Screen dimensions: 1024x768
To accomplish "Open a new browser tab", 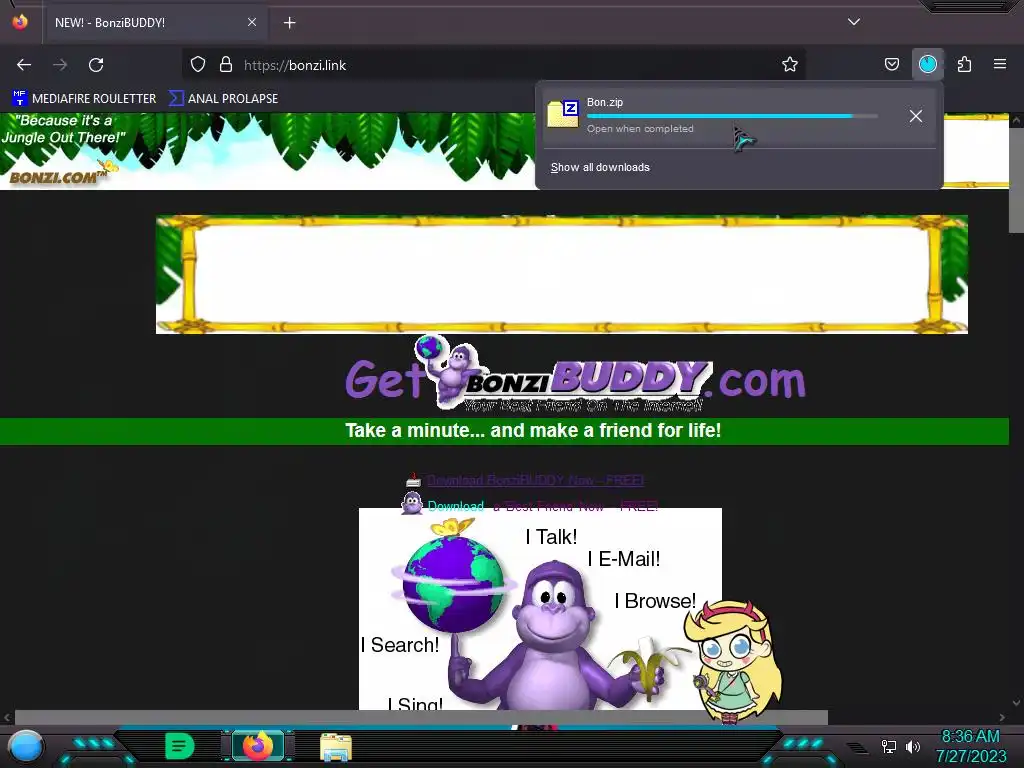I will click(x=289, y=23).
